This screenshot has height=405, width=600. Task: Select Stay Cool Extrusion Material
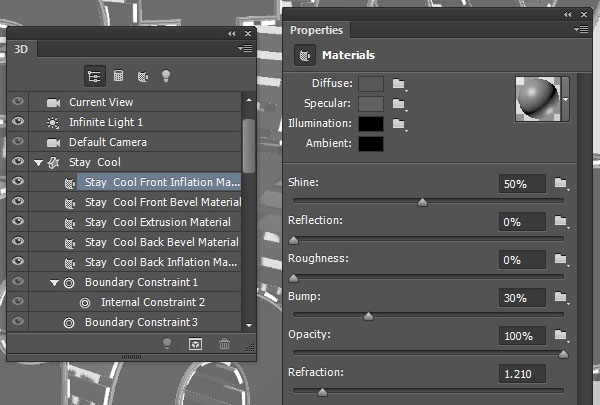click(135, 222)
